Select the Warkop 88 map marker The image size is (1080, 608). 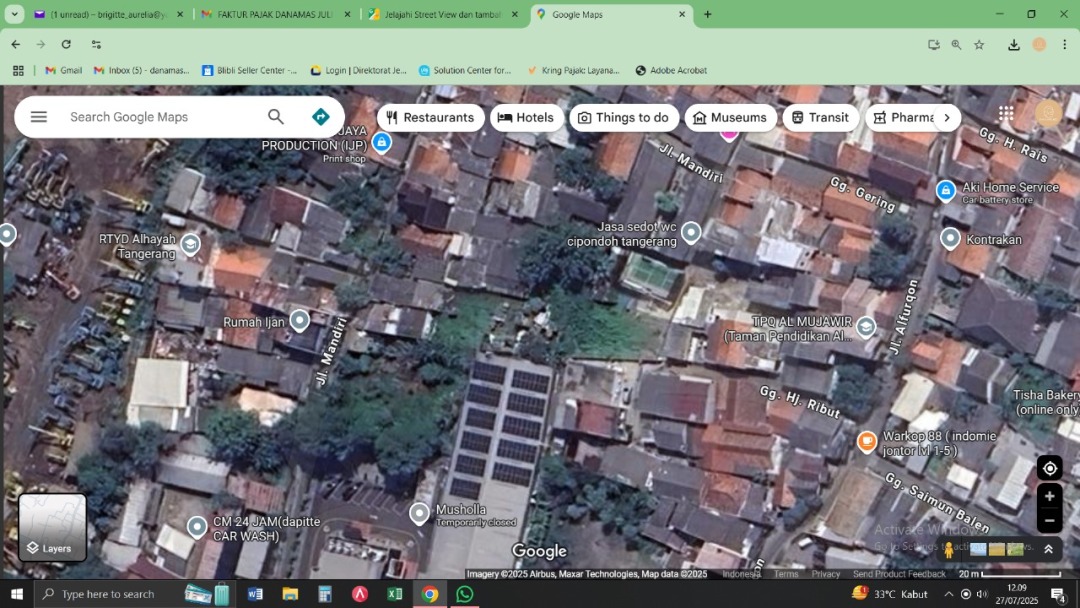tap(867, 441)
